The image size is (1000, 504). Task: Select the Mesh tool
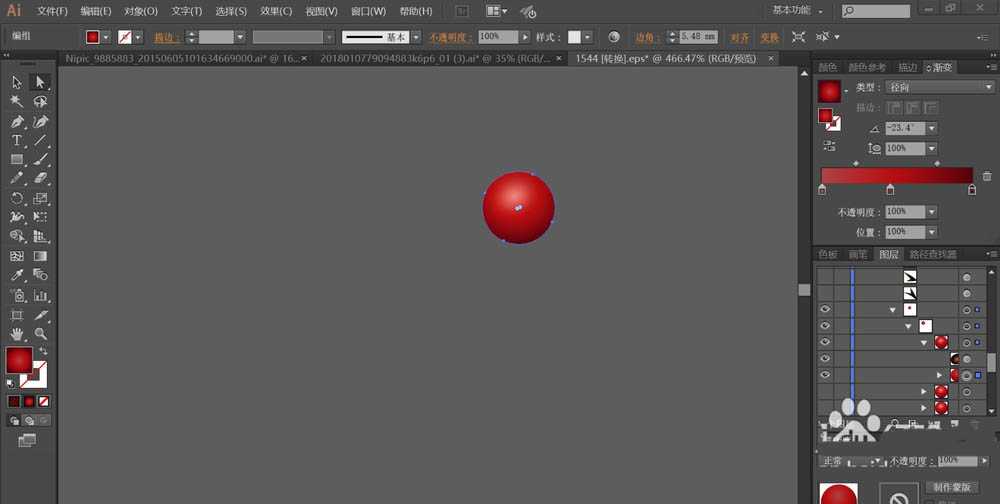[17, 256]
